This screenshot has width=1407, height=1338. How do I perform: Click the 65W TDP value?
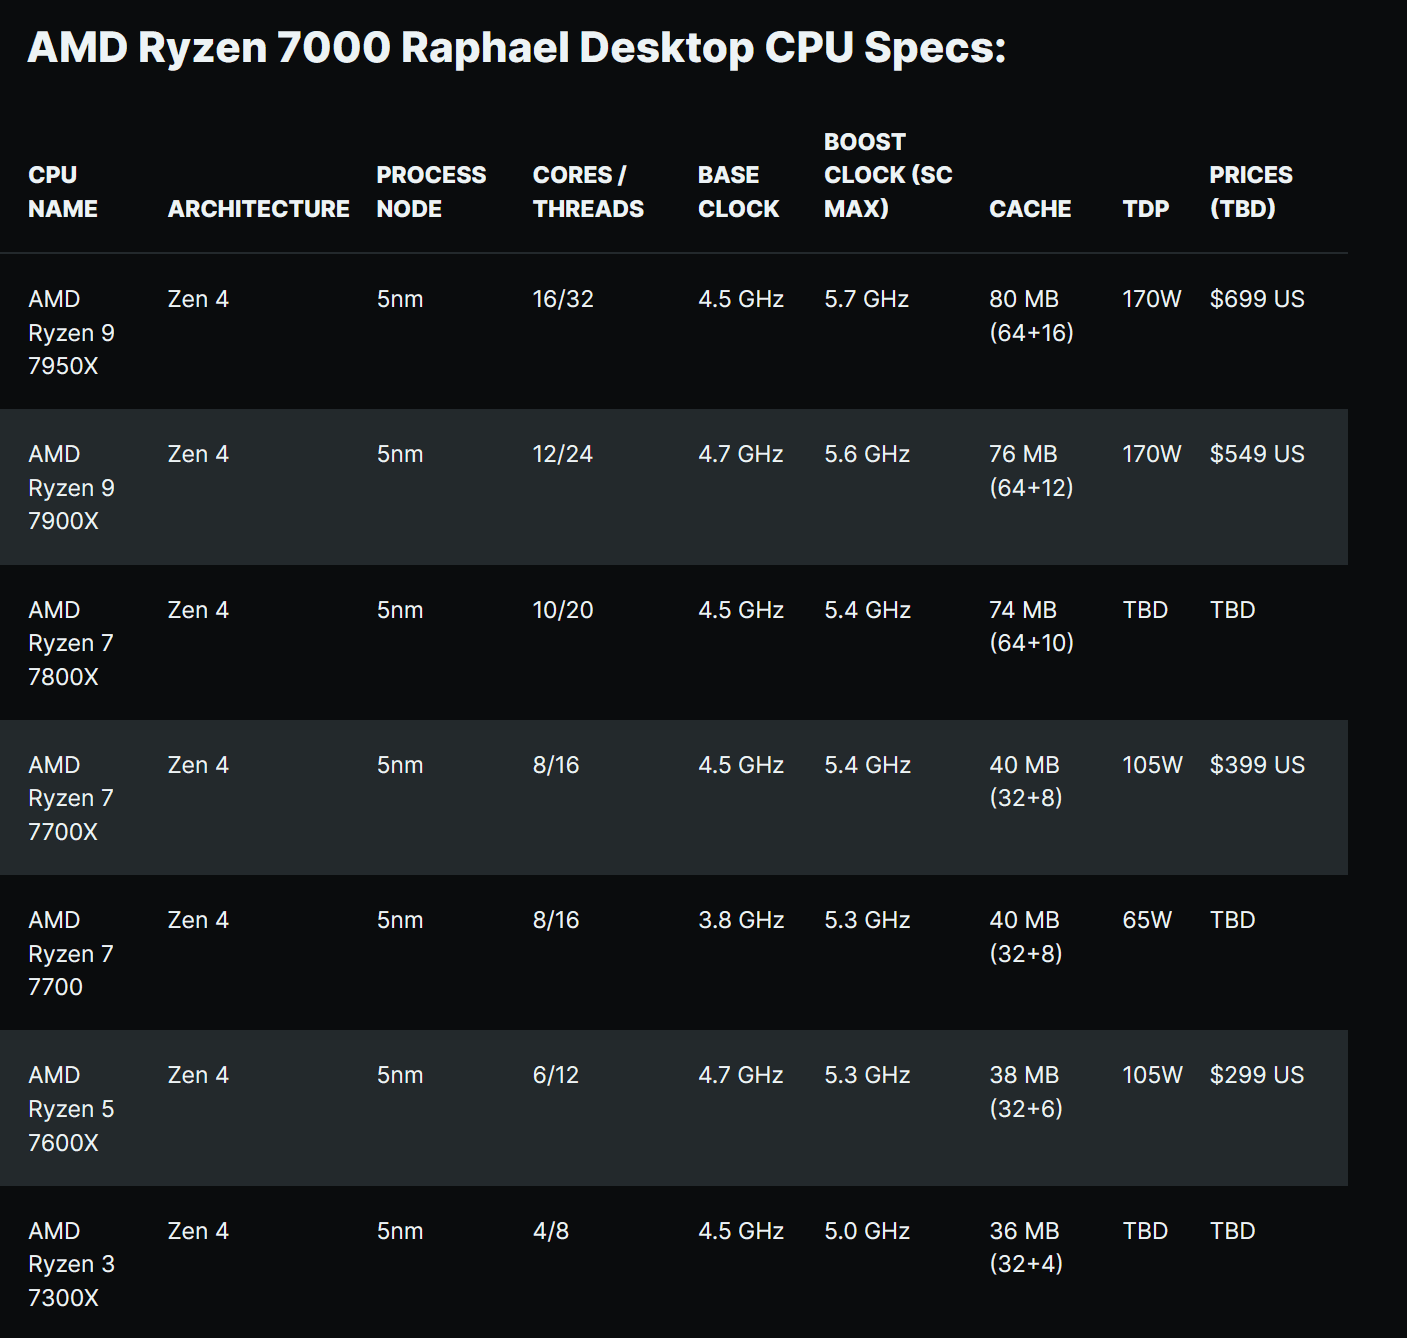click(1147, 920)
